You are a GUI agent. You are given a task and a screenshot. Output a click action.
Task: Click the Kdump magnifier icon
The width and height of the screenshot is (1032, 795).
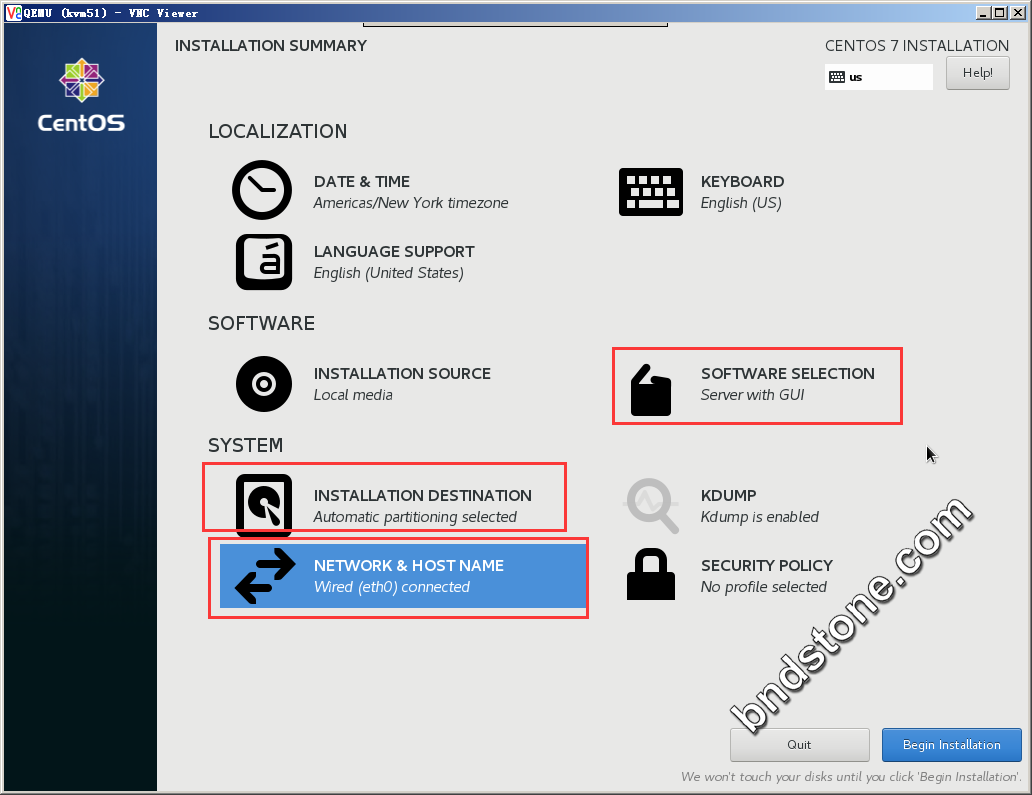pos(651,505)
